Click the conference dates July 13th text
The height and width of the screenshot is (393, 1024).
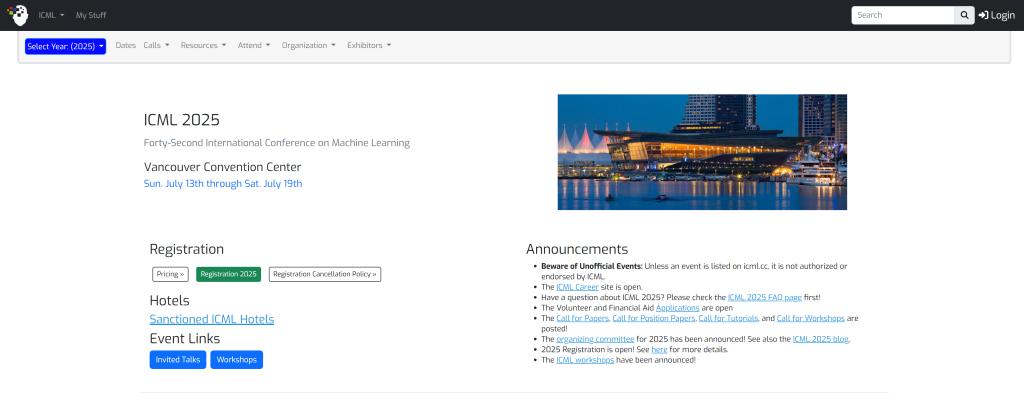(x=223, y=183)
